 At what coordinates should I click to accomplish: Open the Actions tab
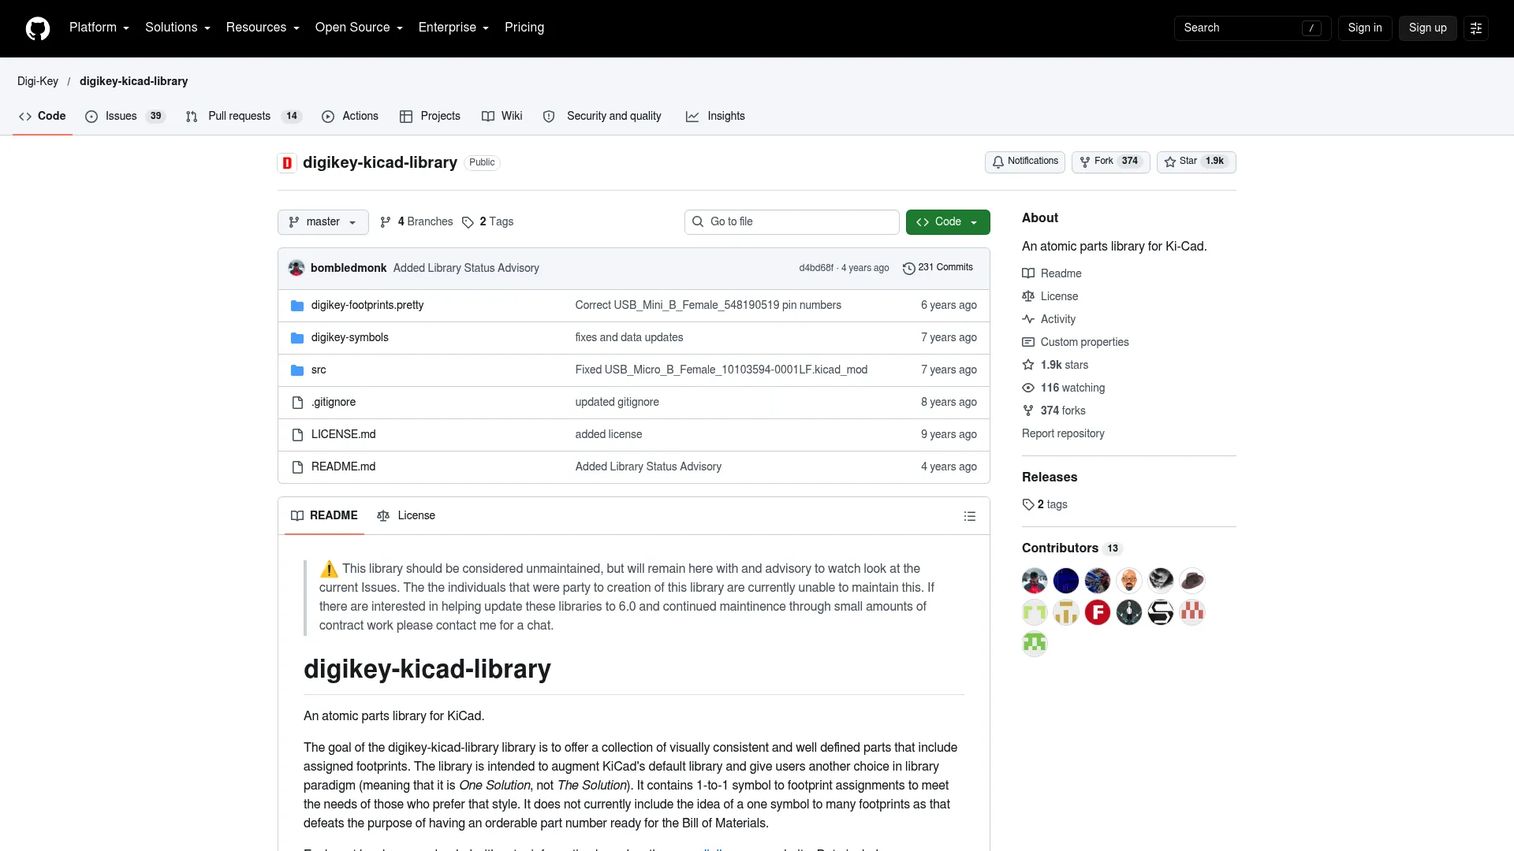(350, 116)
